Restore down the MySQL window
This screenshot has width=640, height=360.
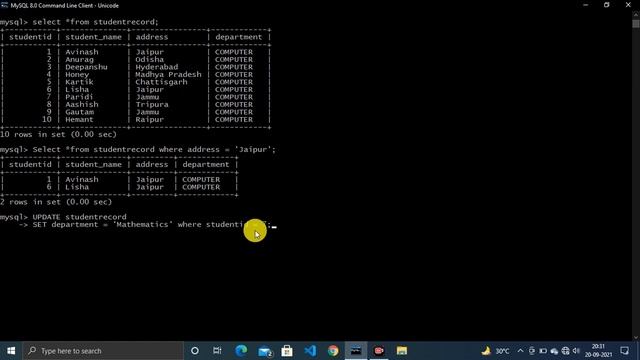click(x=607, y=5)
